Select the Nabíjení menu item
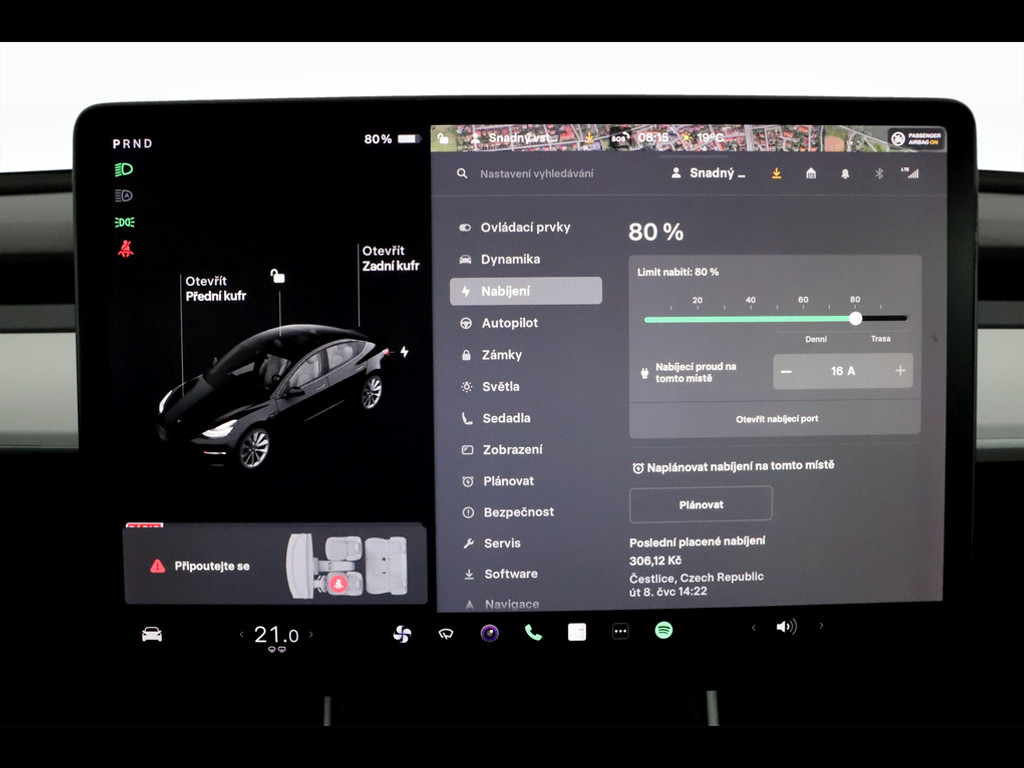 click(526, 291)
